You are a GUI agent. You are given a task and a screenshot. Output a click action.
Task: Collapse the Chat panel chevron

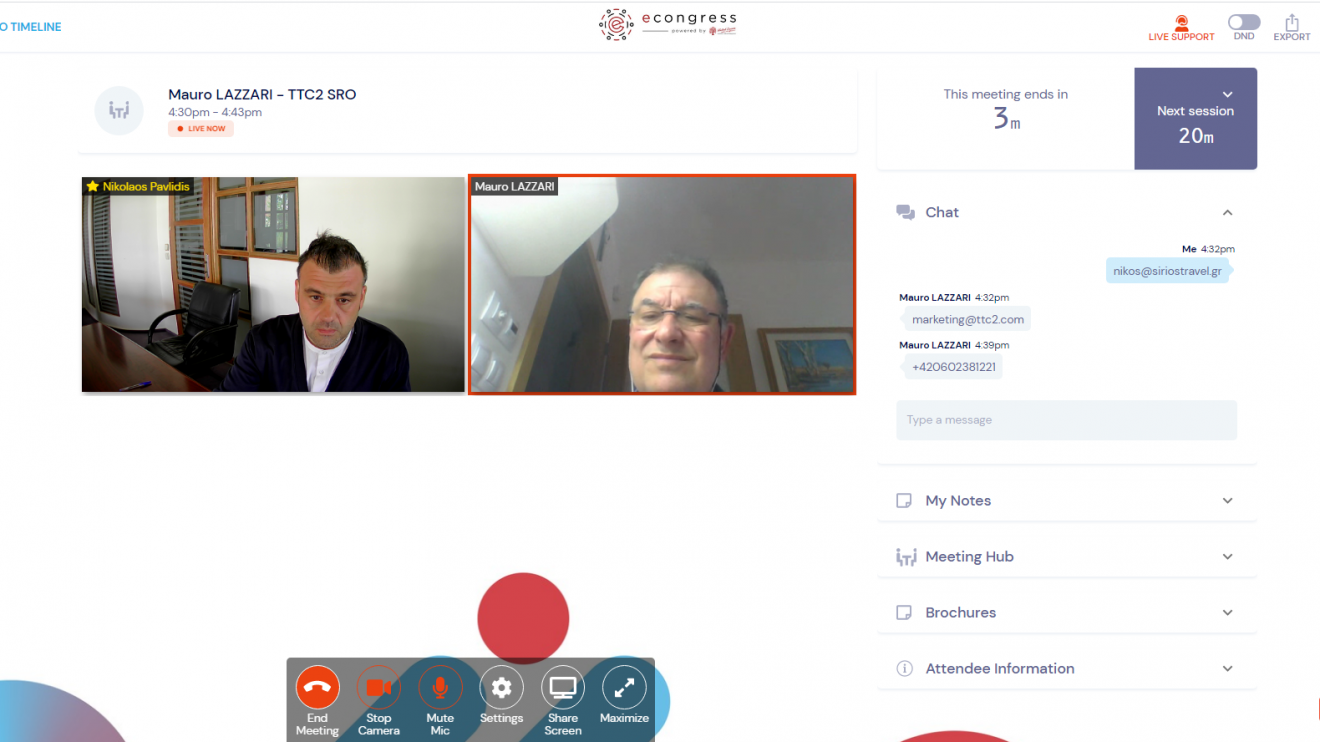[x=1228, y=212]
